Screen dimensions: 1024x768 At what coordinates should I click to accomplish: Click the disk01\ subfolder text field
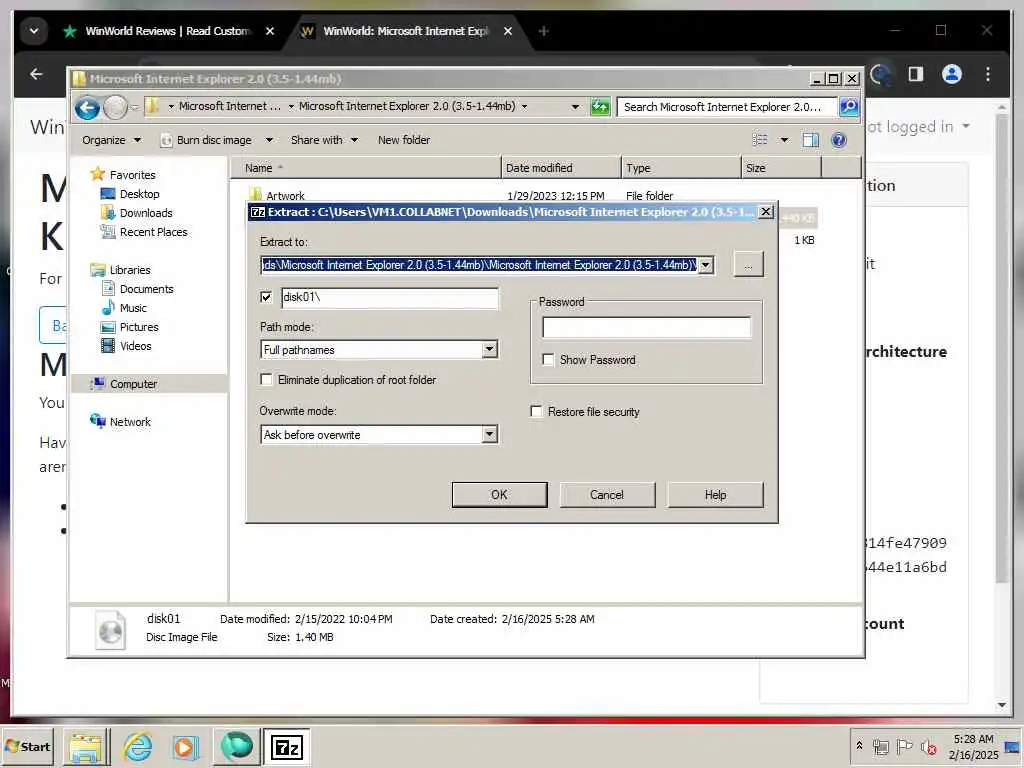(x=390, y=297)
